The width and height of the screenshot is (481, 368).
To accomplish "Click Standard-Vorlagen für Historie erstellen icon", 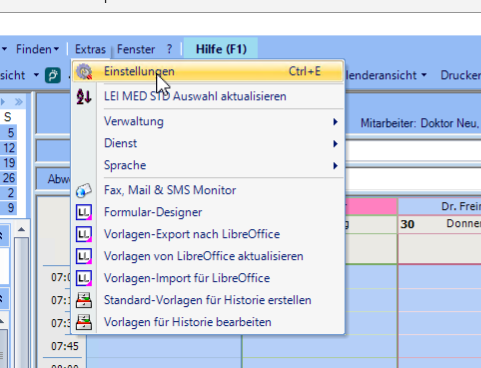I will pos(84,300).
